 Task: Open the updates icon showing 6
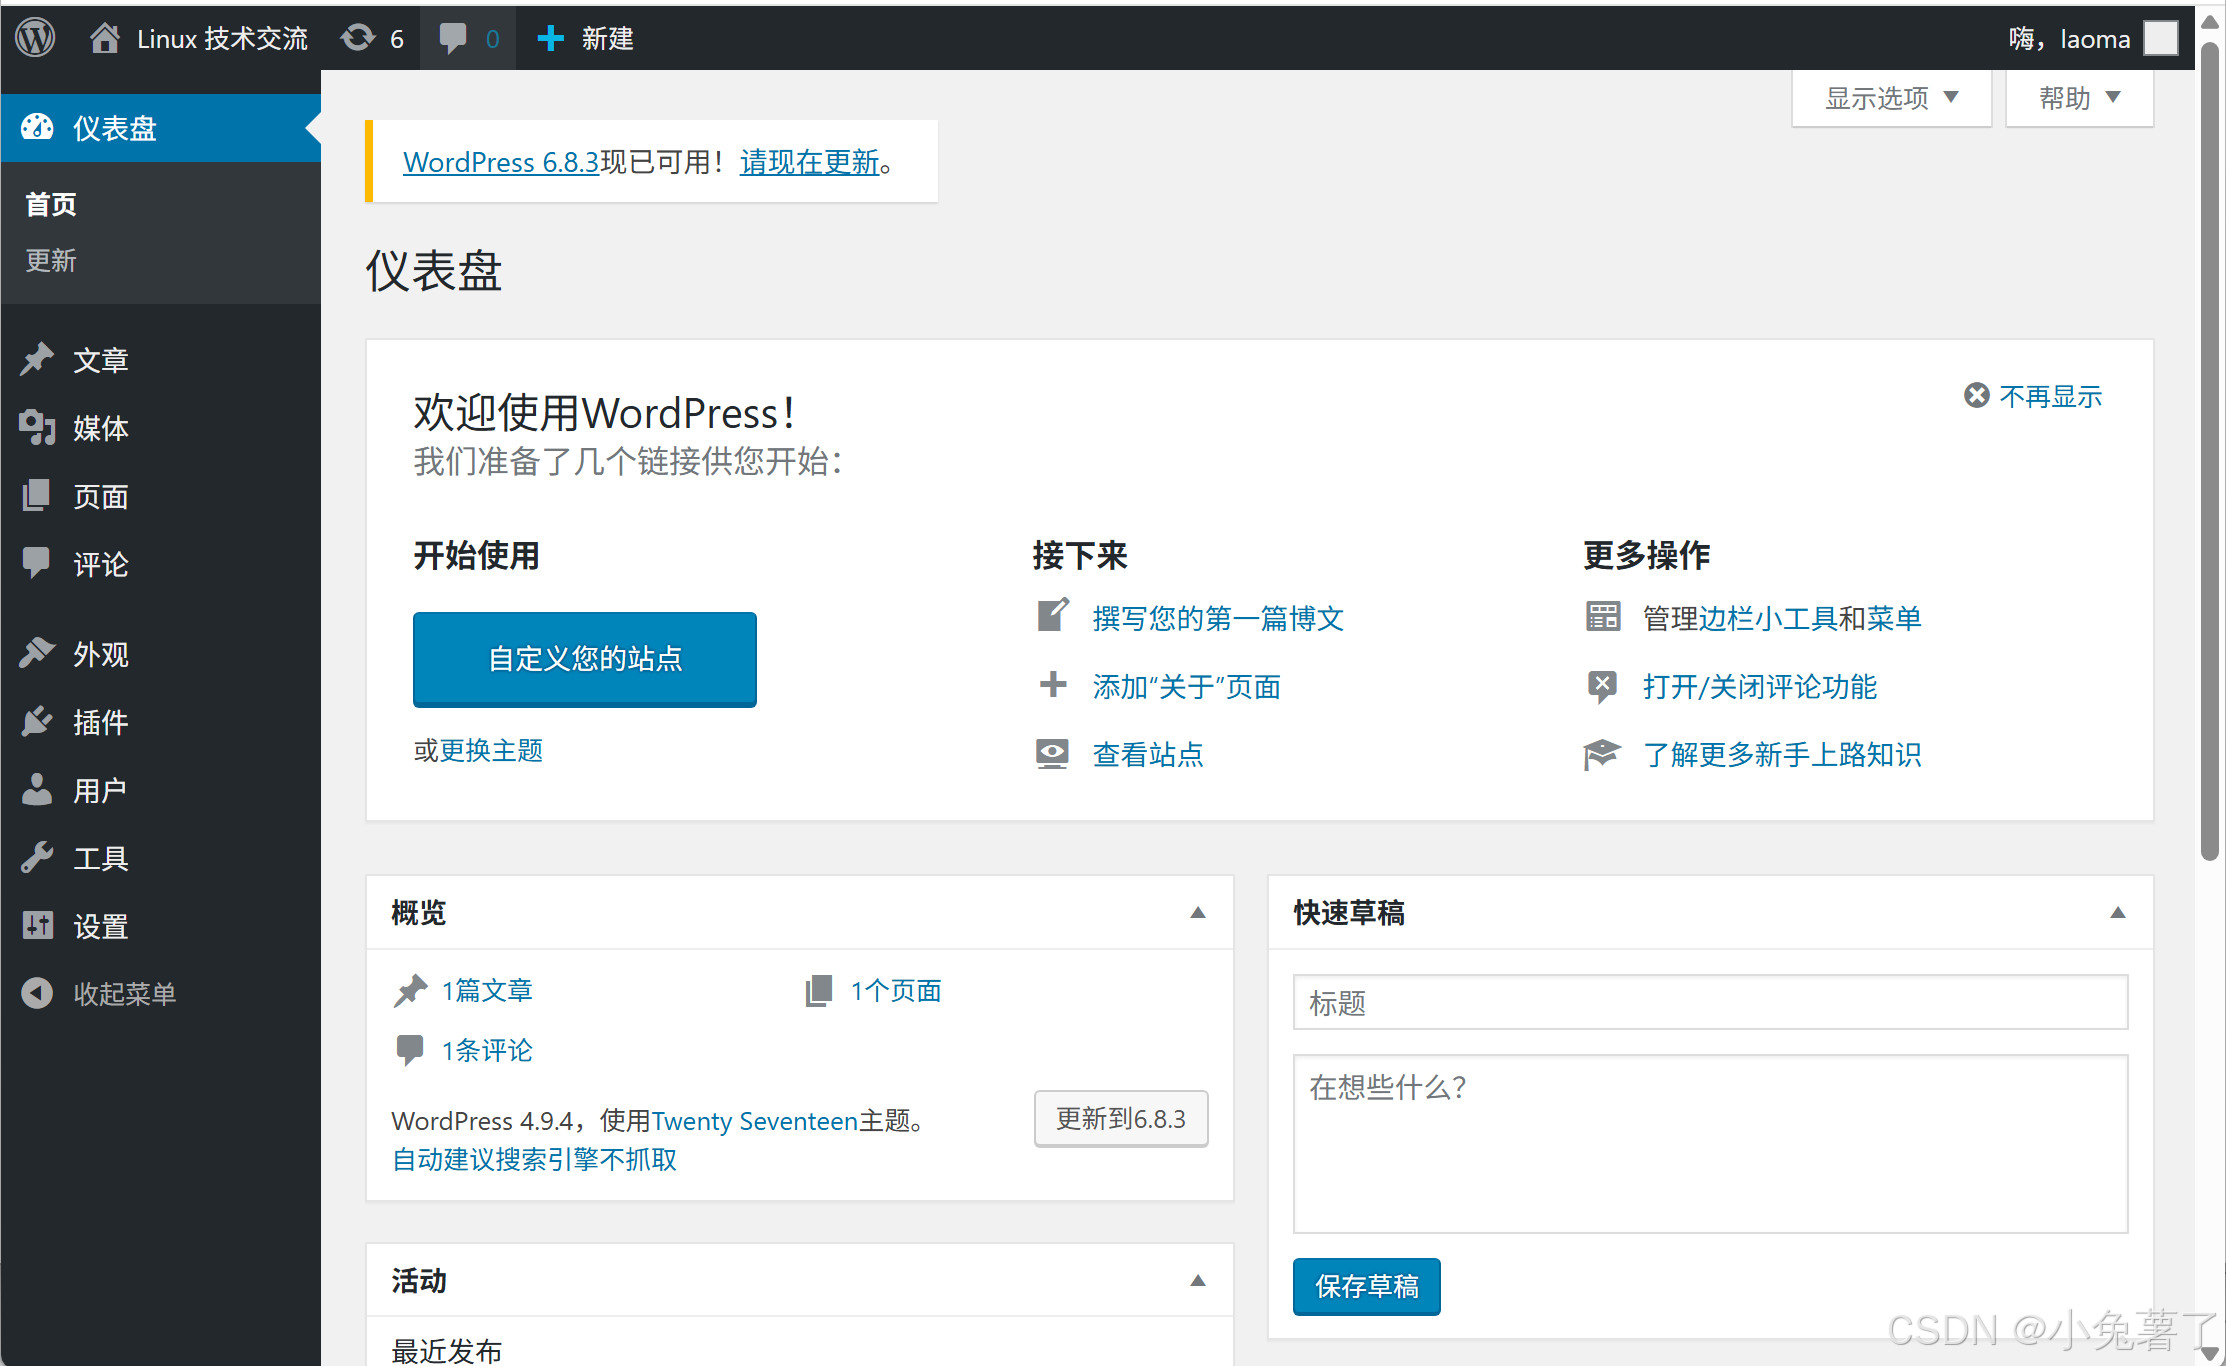(x=358, y=38)
